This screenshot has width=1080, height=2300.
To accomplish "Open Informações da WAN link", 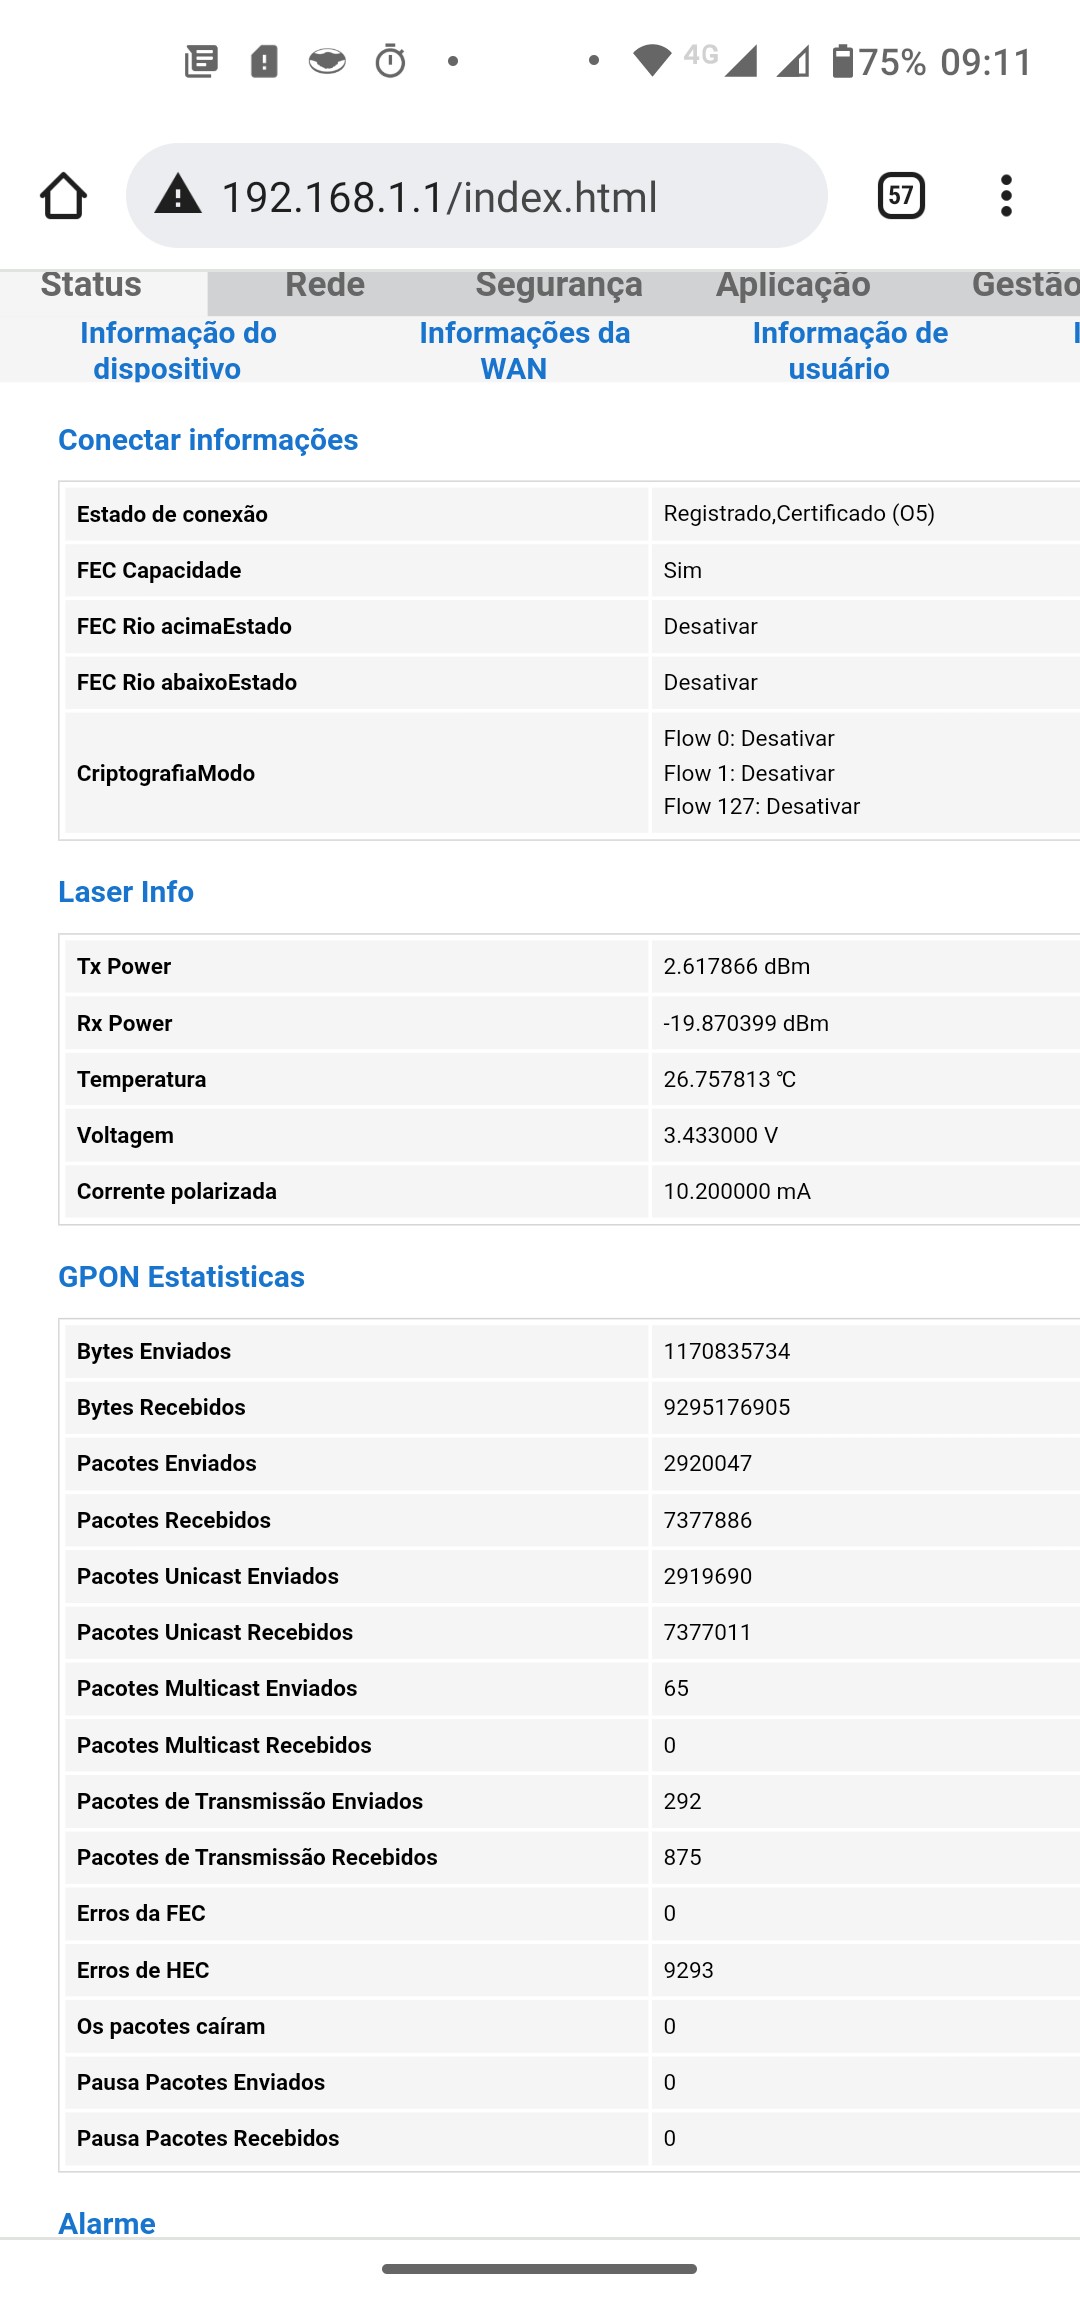I will [524, 350].
